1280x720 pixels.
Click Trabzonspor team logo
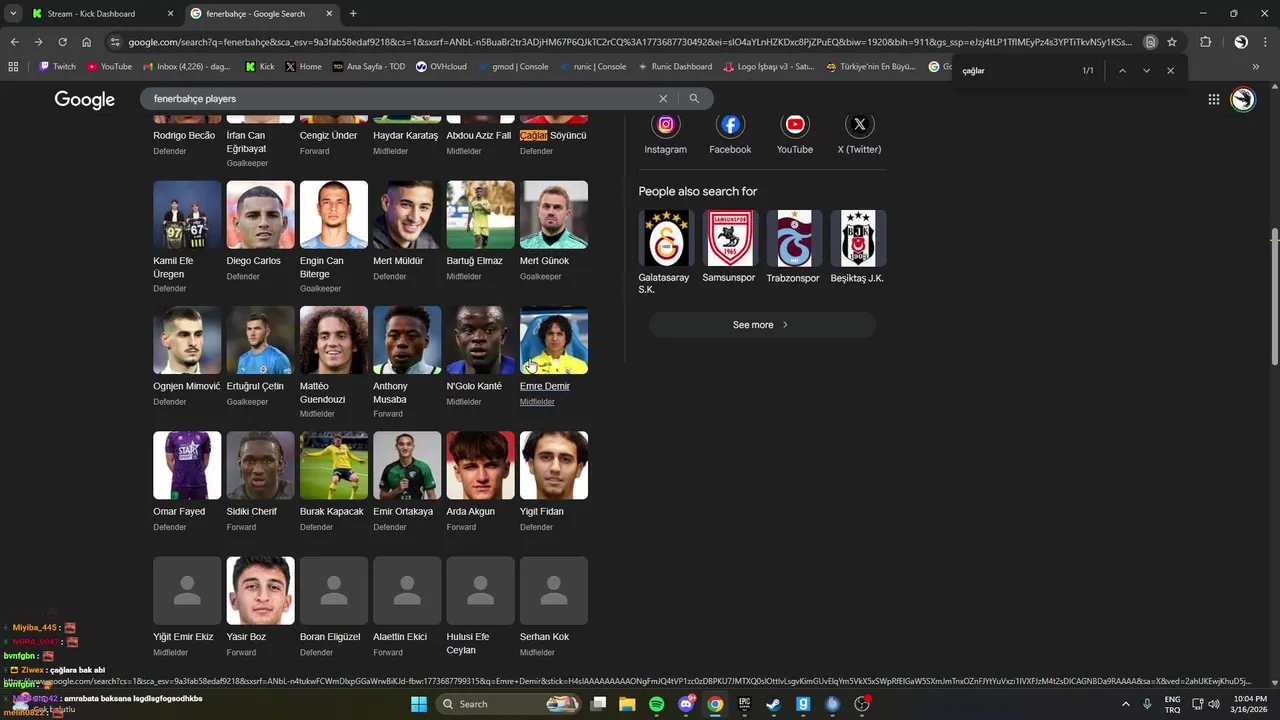coord(794,238)
